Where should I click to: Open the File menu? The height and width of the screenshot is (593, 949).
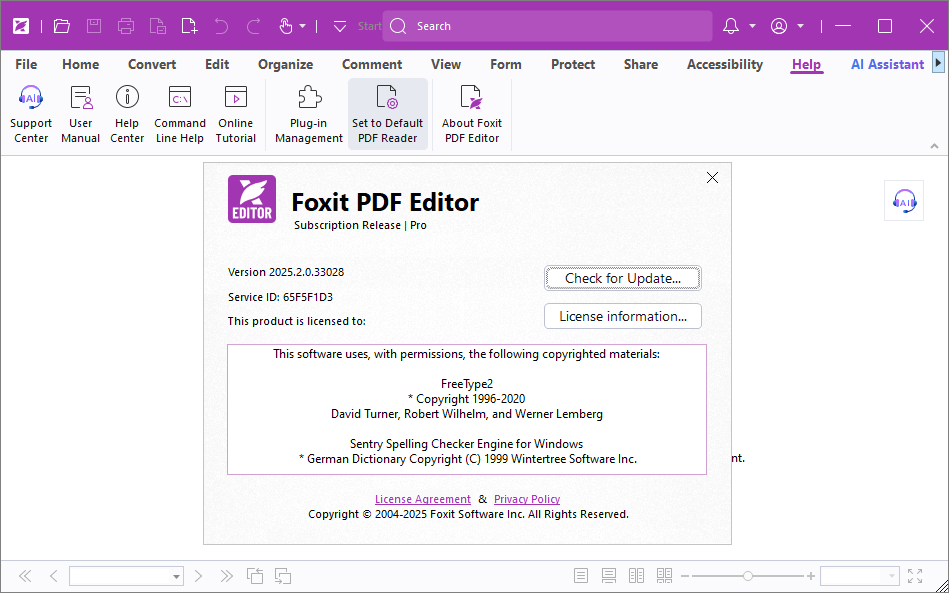26,64
